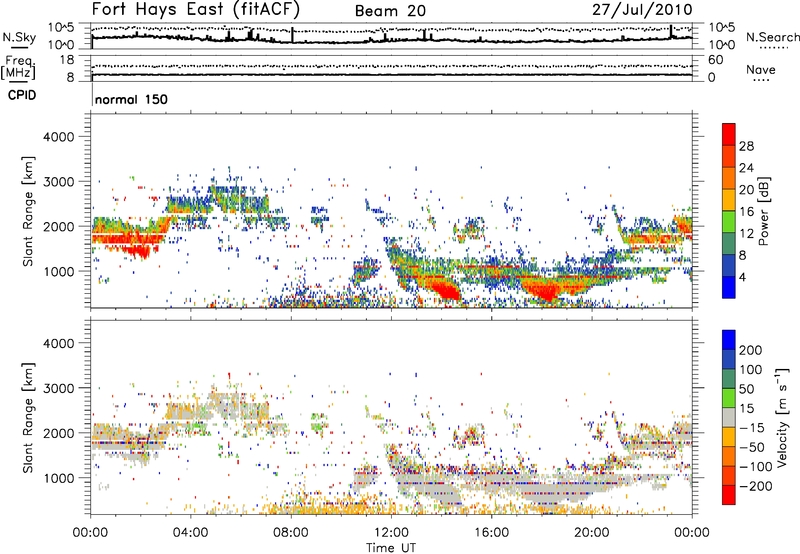Screen dimensions: 800x554
Task: Click the '28' tick on Power scale
Action: [746, 146]
